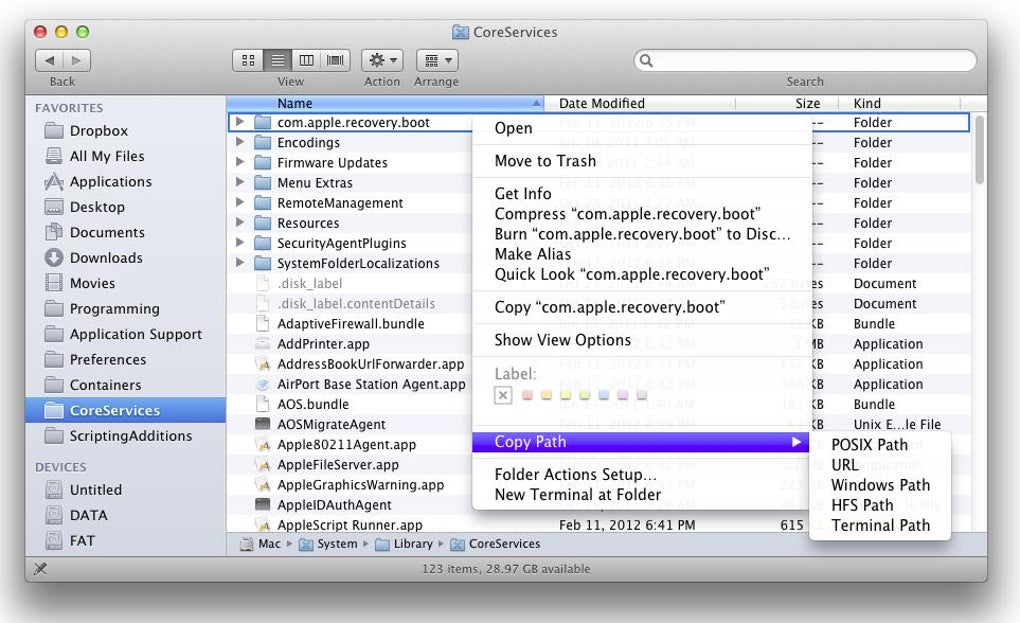
Task: Remove label with the X swatch
Action: (x=503, y=395)
